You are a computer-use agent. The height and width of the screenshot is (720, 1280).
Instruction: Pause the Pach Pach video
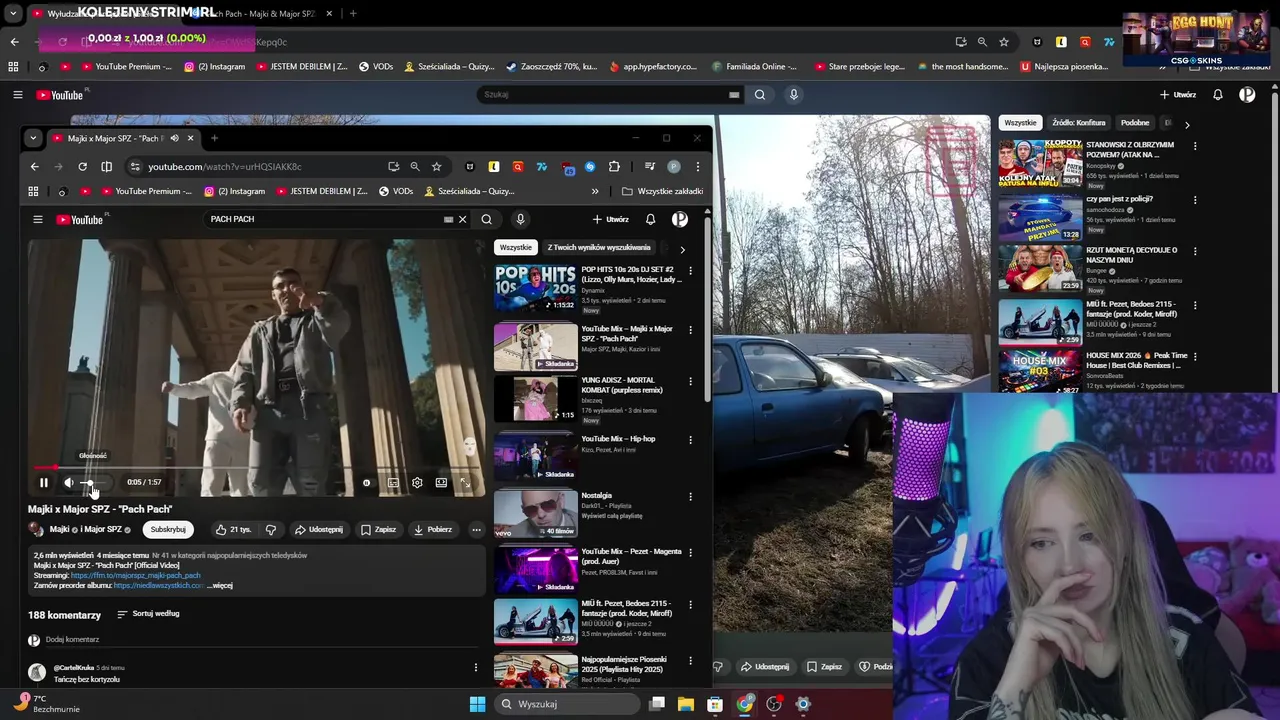click(43, 482)
